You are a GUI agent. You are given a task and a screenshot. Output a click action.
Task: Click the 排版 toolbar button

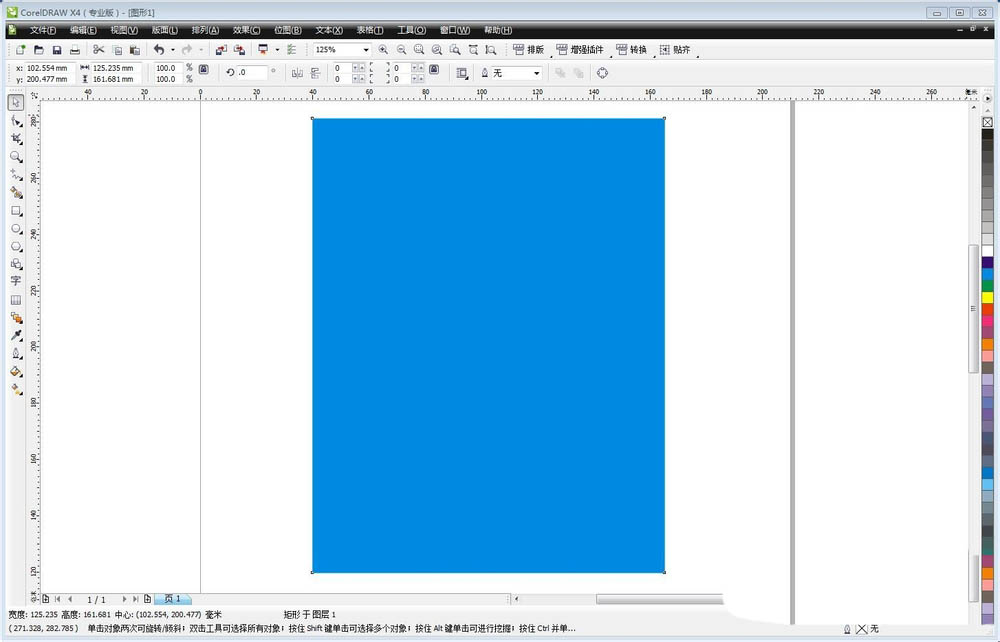point(528,50)
